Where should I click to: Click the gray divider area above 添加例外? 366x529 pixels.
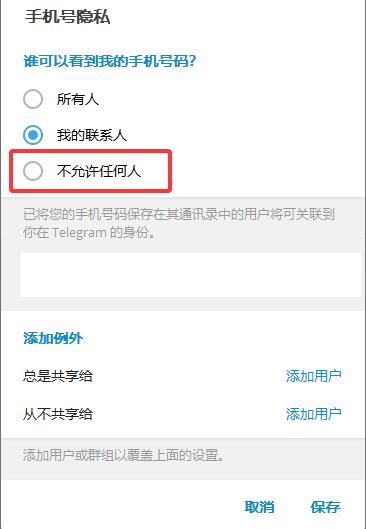[x=183, y=304]
